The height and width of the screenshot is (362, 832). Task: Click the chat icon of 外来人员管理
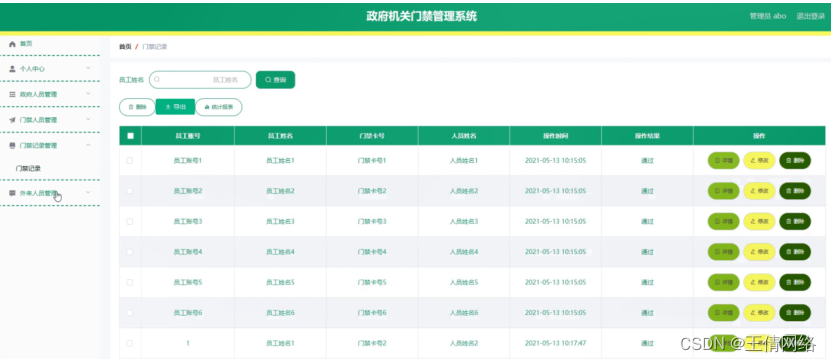coord(12,193)
